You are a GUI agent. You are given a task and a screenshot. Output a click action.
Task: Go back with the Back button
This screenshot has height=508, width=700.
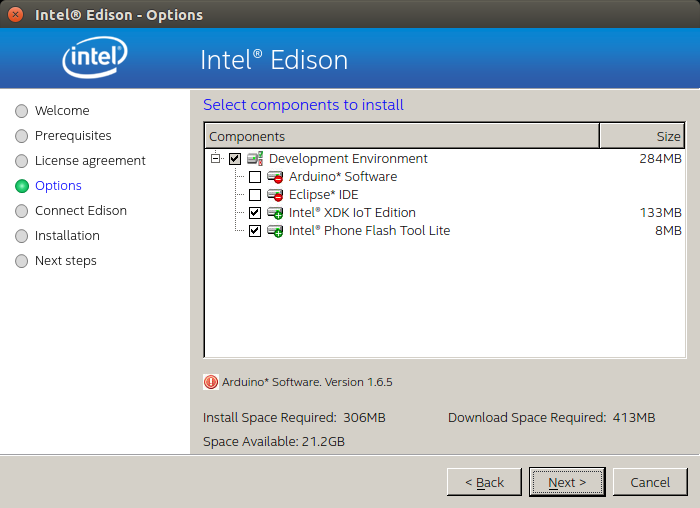pos(484,482)
